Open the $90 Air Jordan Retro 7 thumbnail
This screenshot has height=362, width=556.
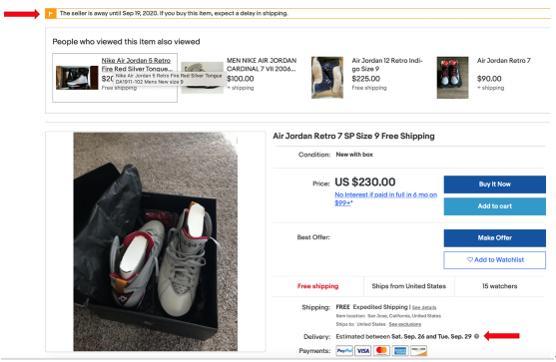(452, 77)
